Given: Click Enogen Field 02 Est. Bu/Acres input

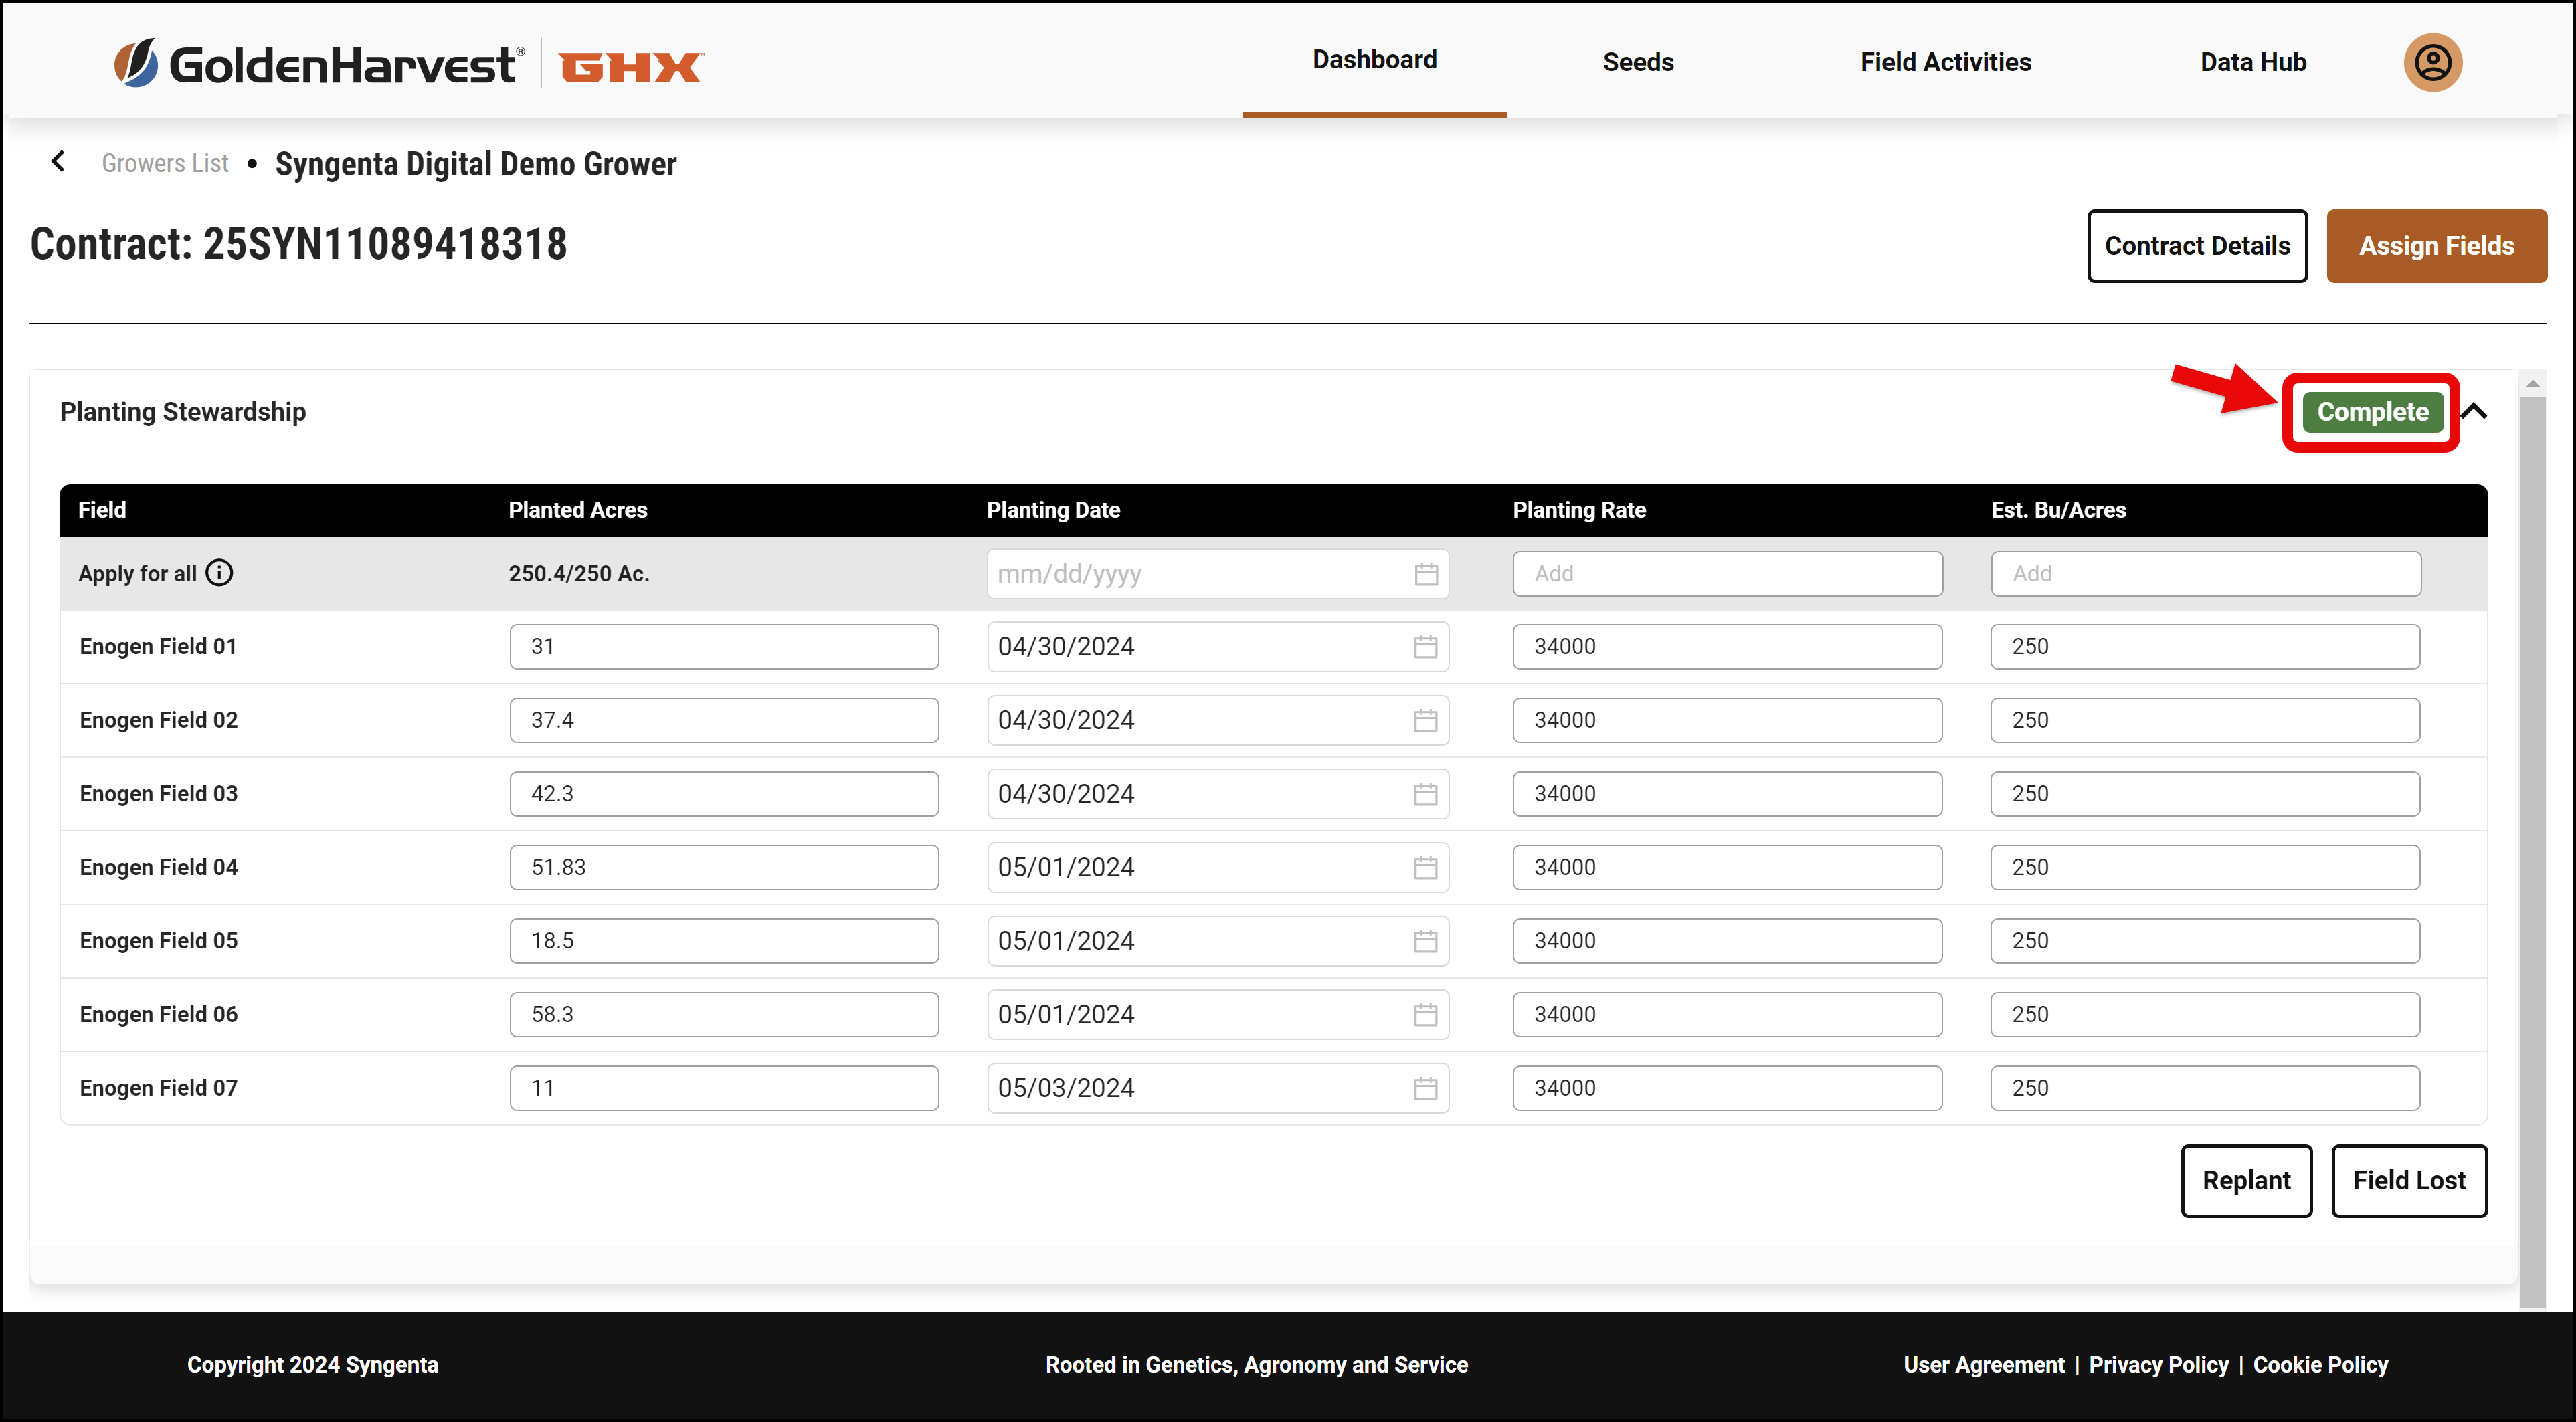Looking at the screenshot, I should (2205, 720).
